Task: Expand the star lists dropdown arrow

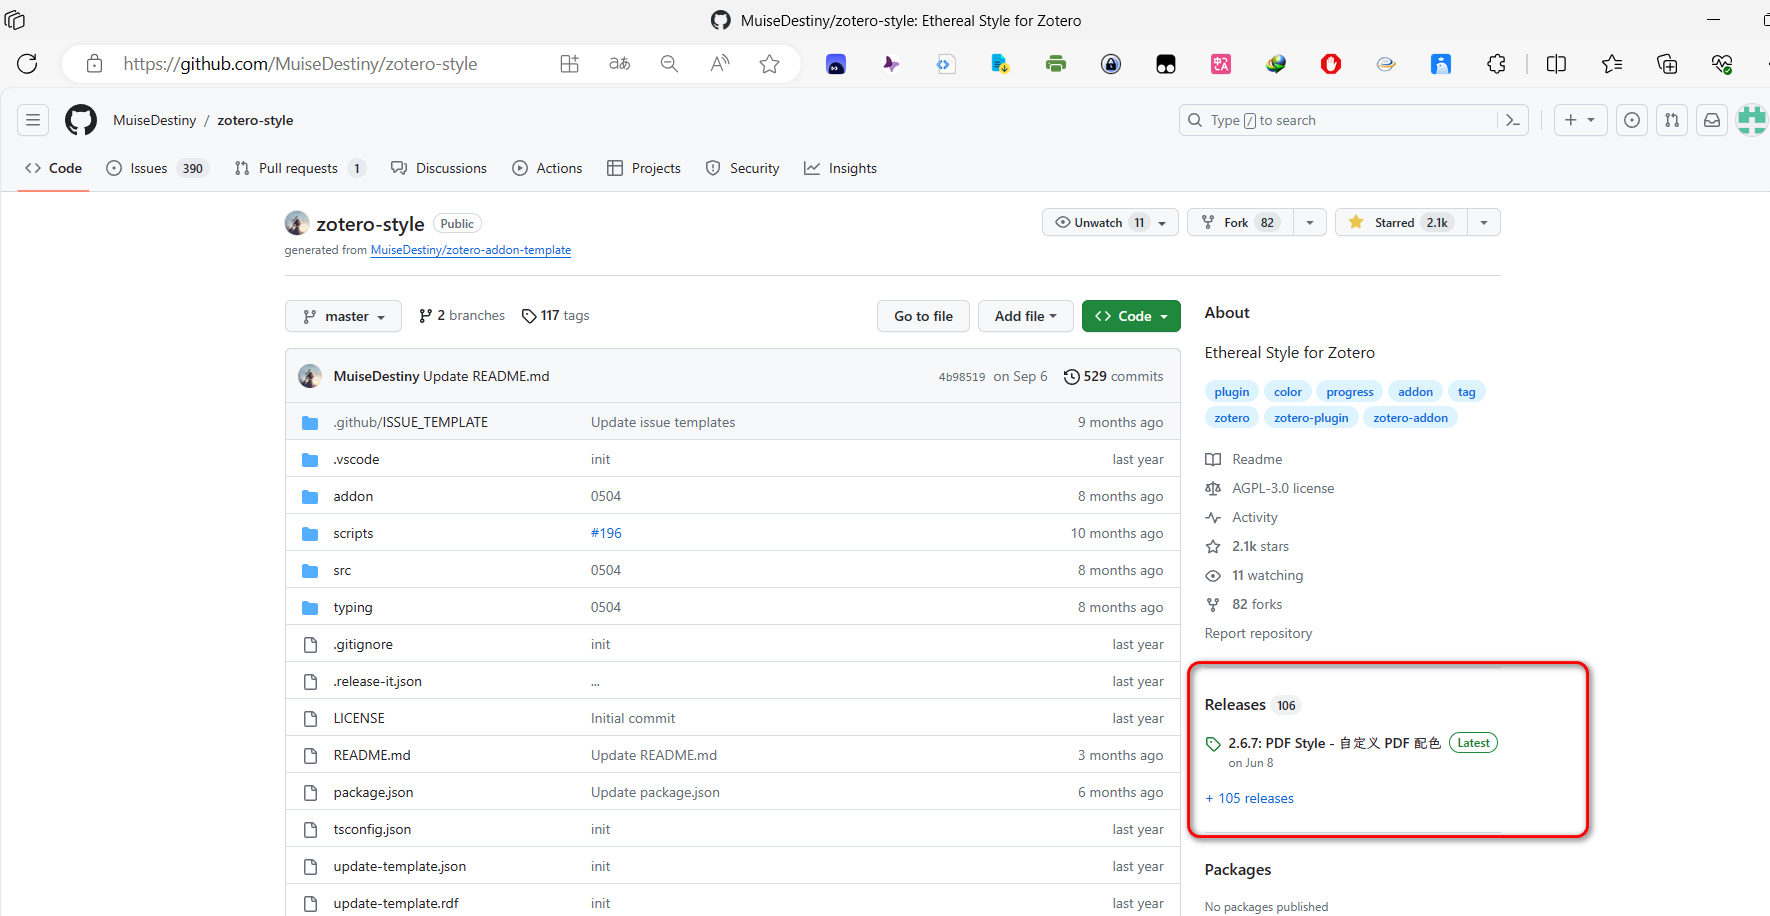Action: [1484, 222]
